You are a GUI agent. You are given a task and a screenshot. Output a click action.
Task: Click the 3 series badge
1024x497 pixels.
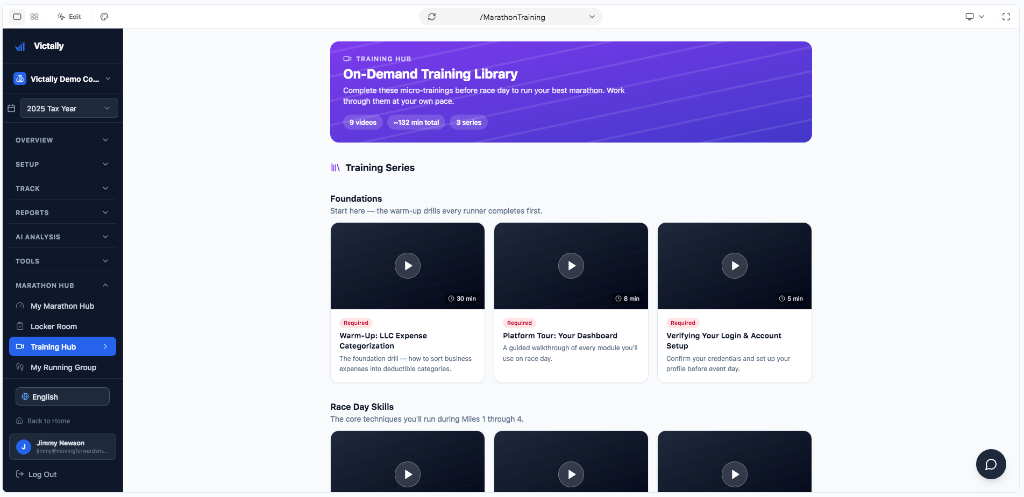click(x=468, y=122)
